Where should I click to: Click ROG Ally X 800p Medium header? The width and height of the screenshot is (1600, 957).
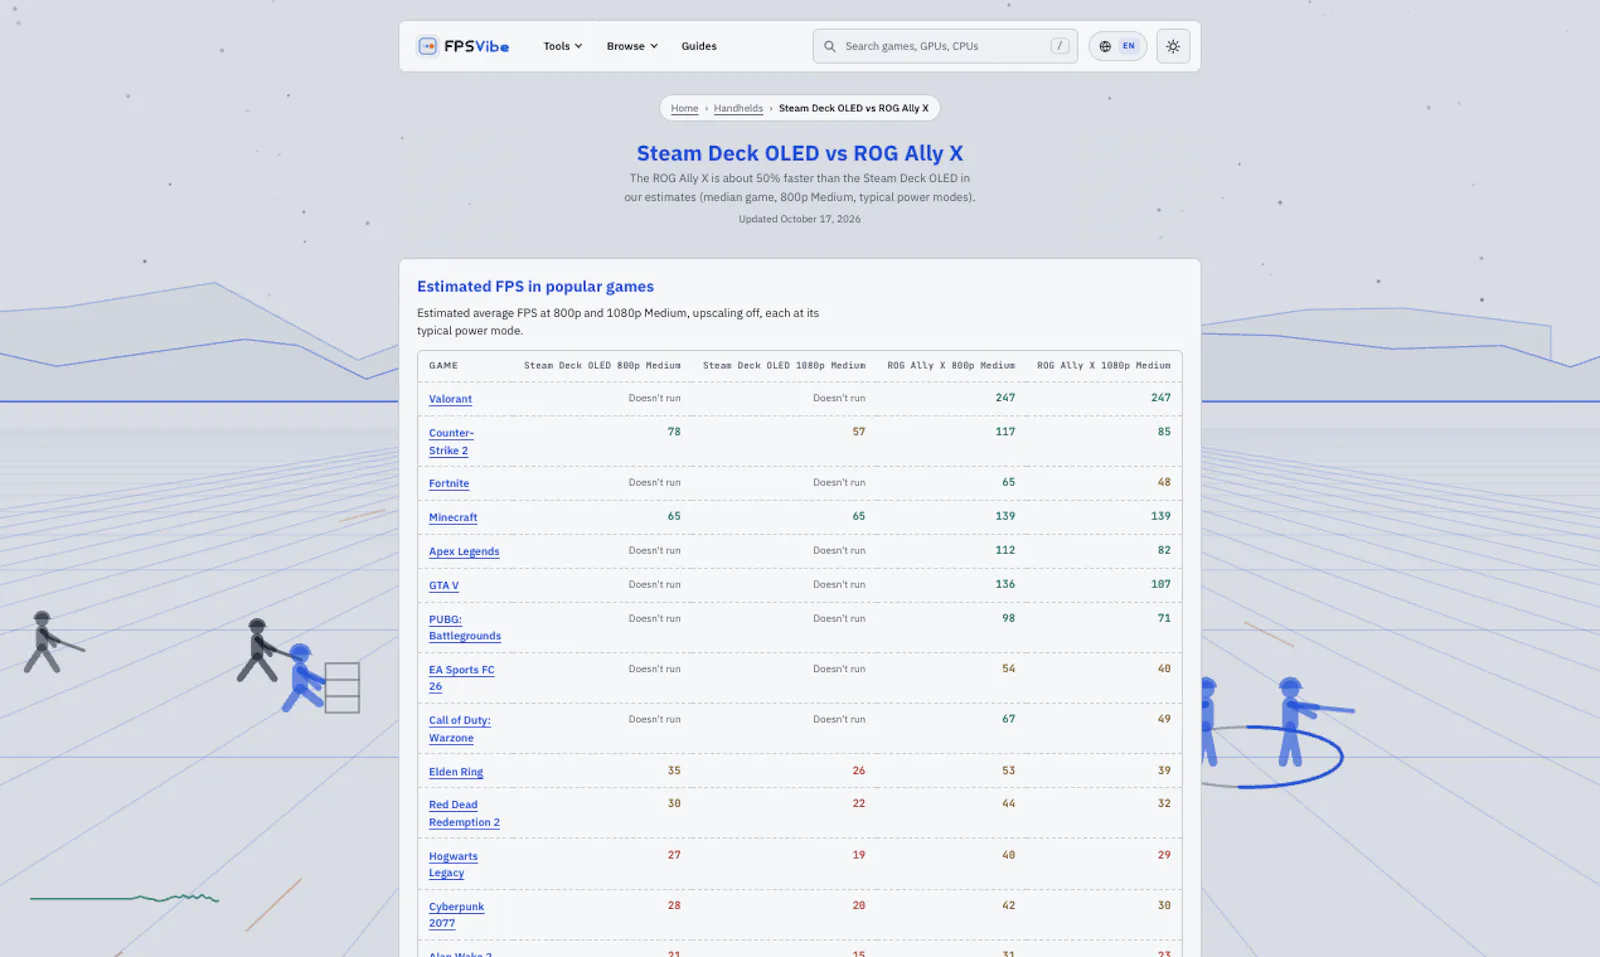(x=951, y=365)
